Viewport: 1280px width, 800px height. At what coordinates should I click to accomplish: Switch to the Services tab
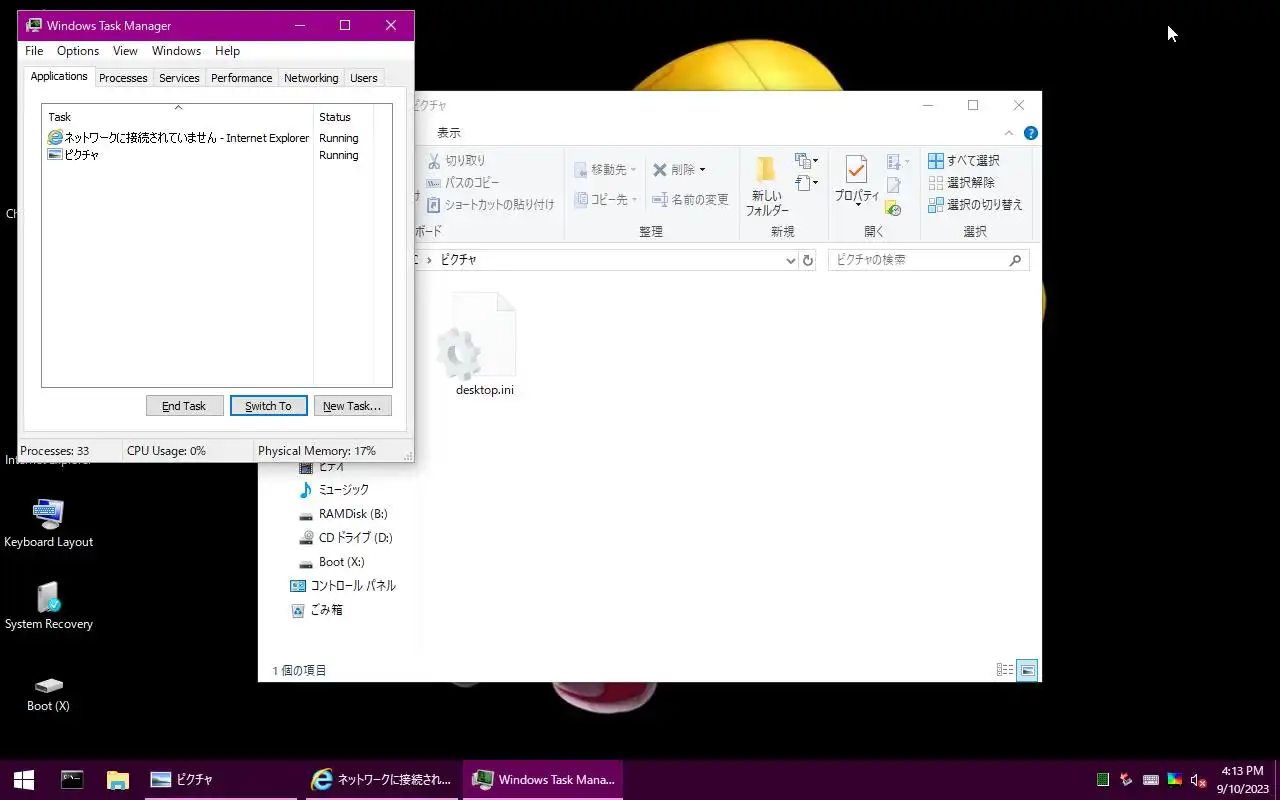point(179,78)
